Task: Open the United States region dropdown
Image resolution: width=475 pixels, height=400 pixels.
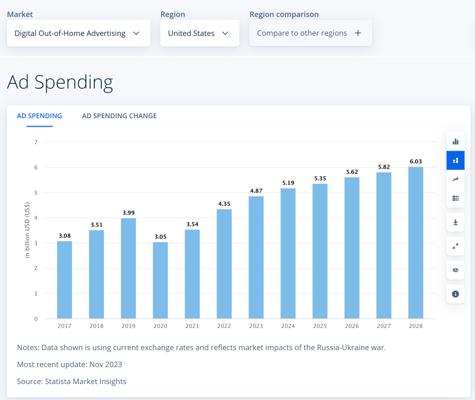Action: click(200, 33)
